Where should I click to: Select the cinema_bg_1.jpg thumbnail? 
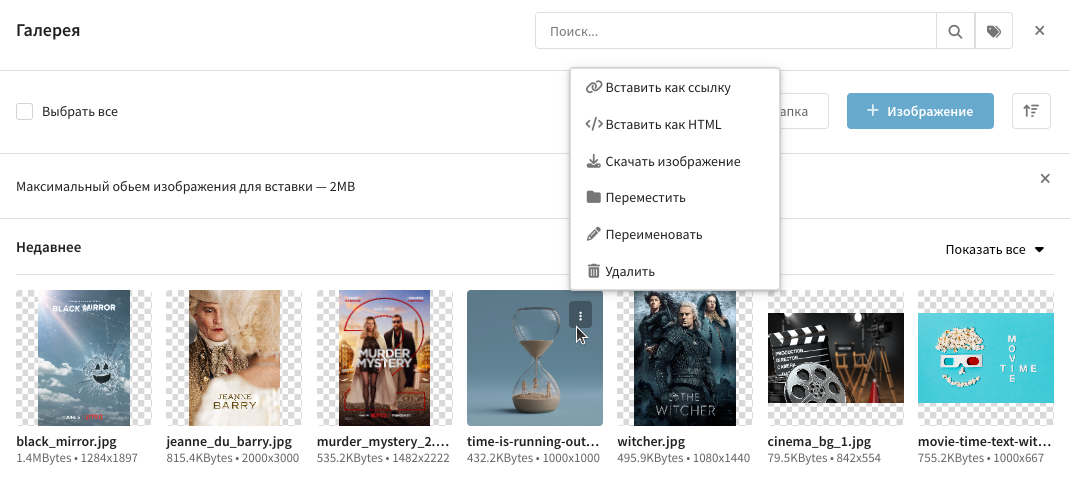835,358
